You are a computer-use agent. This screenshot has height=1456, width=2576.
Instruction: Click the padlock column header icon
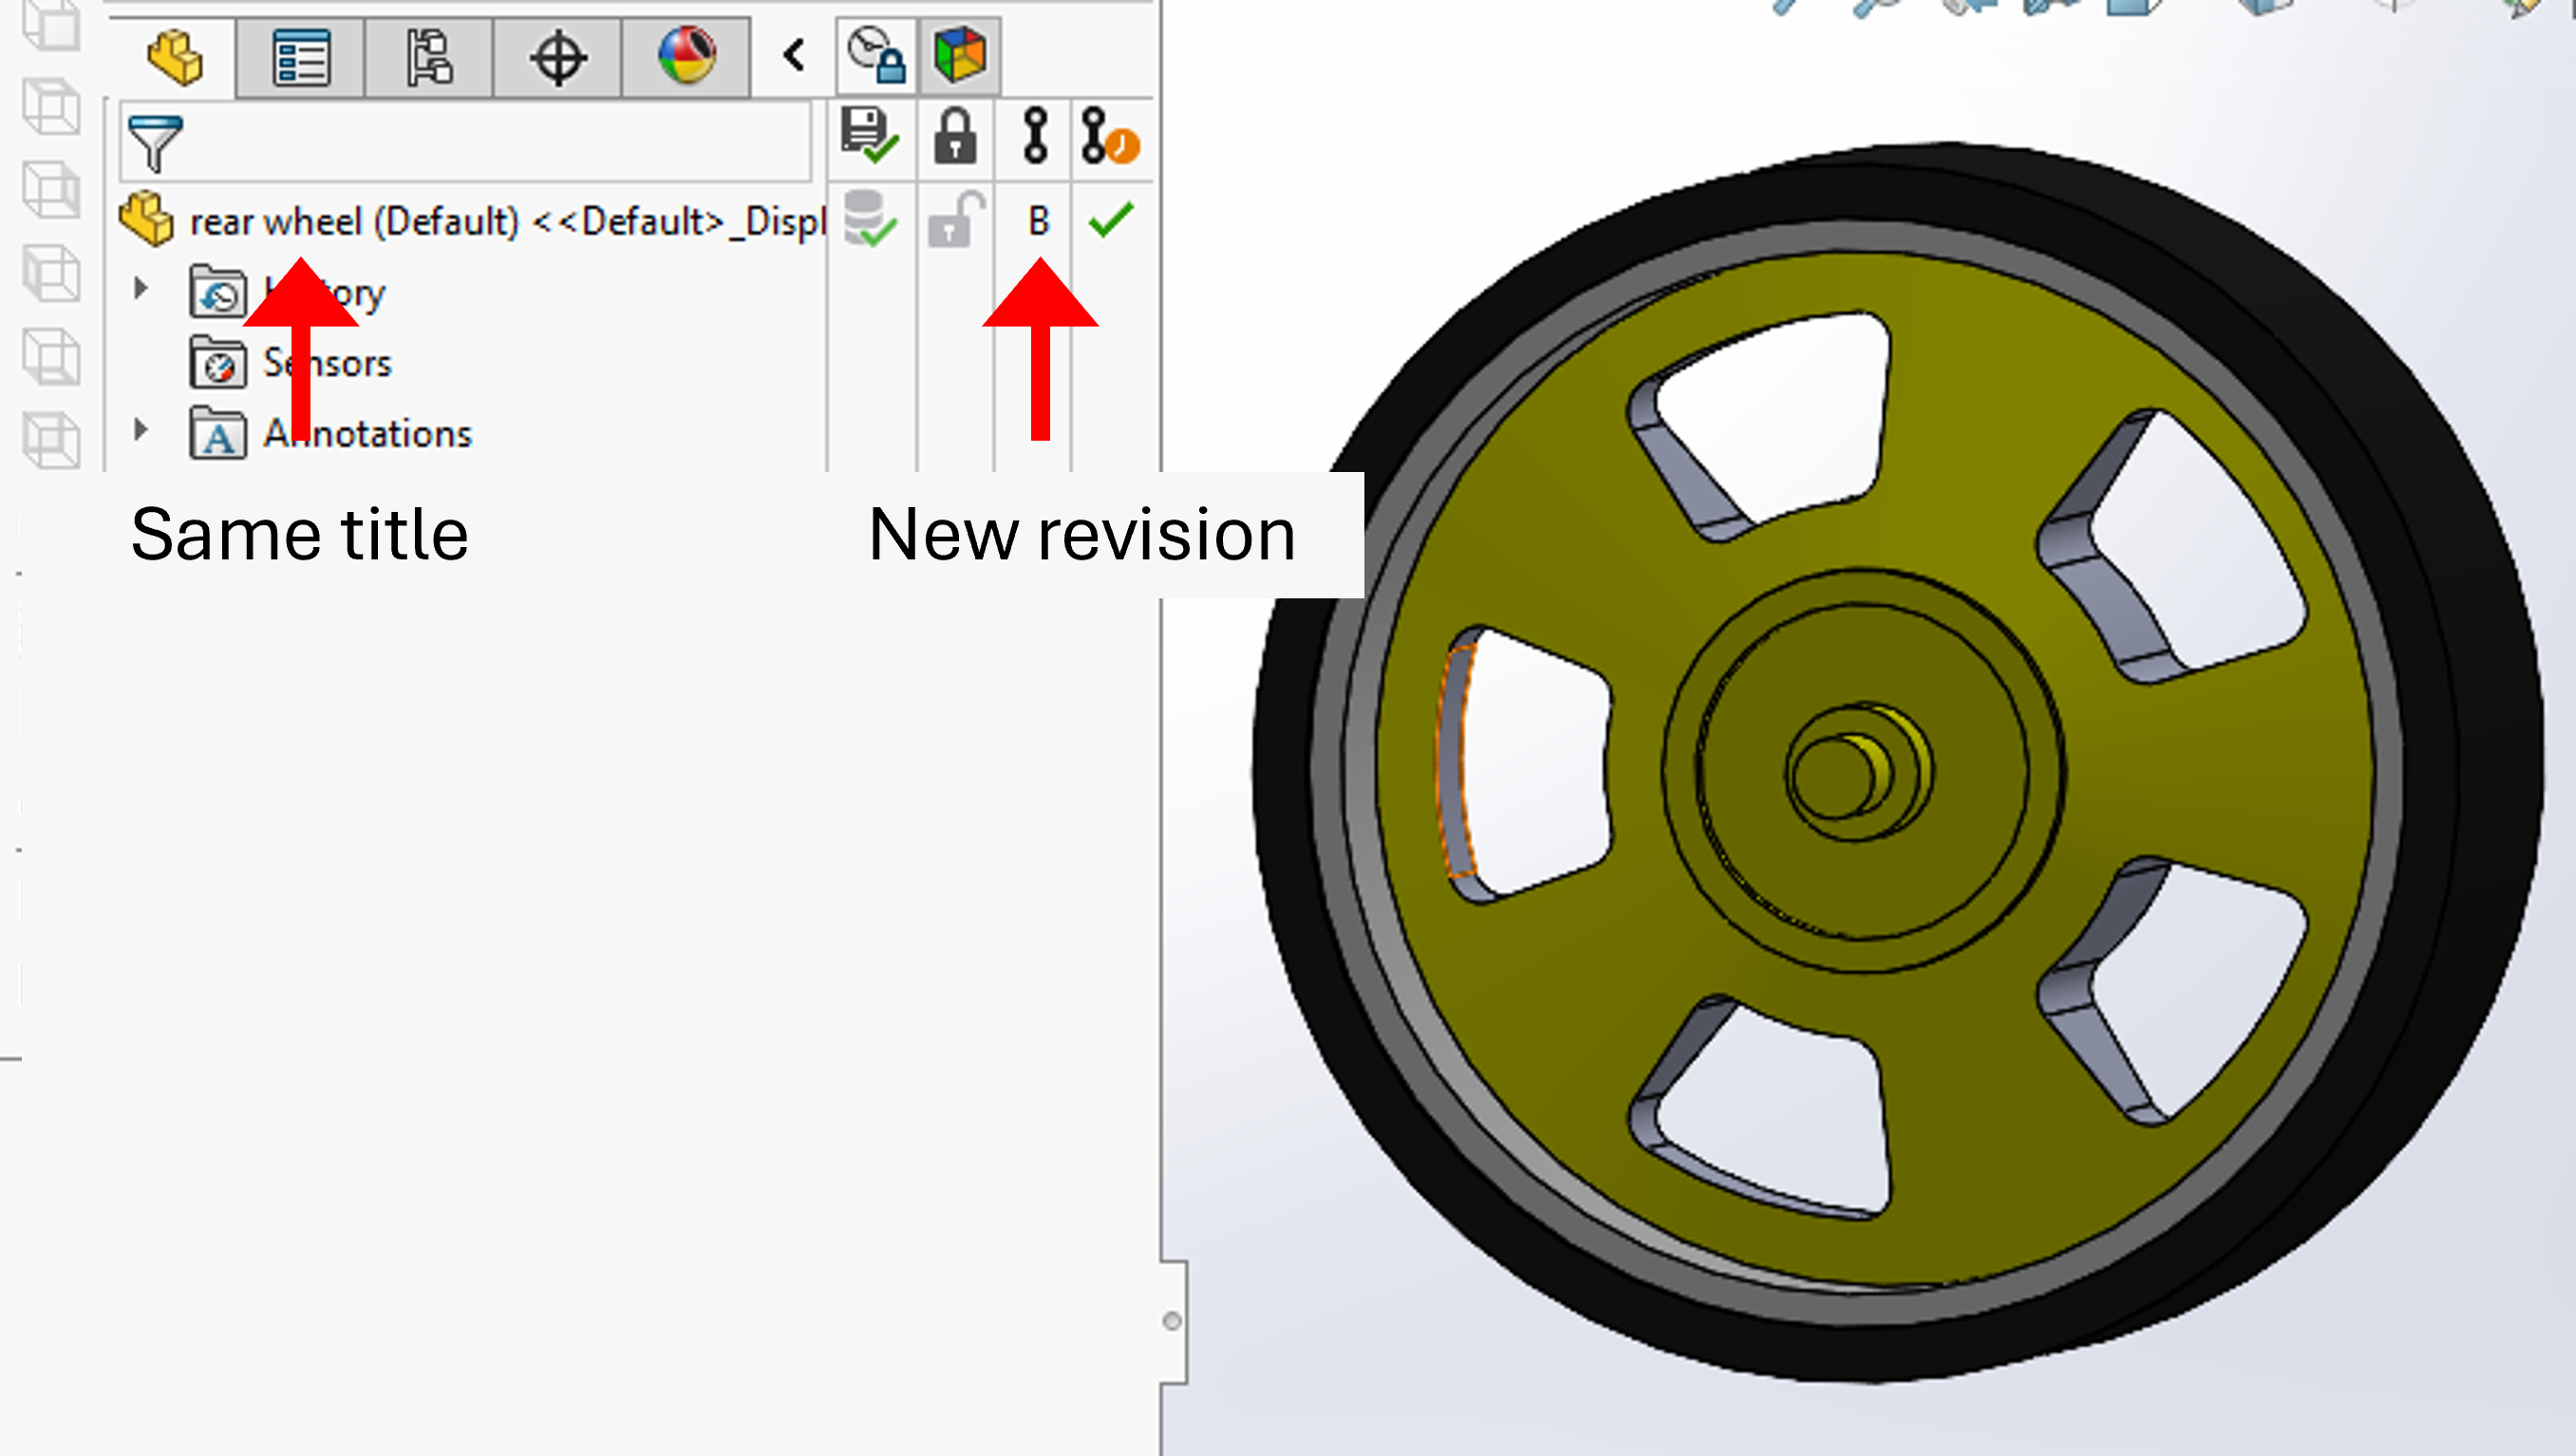point(955,136)
